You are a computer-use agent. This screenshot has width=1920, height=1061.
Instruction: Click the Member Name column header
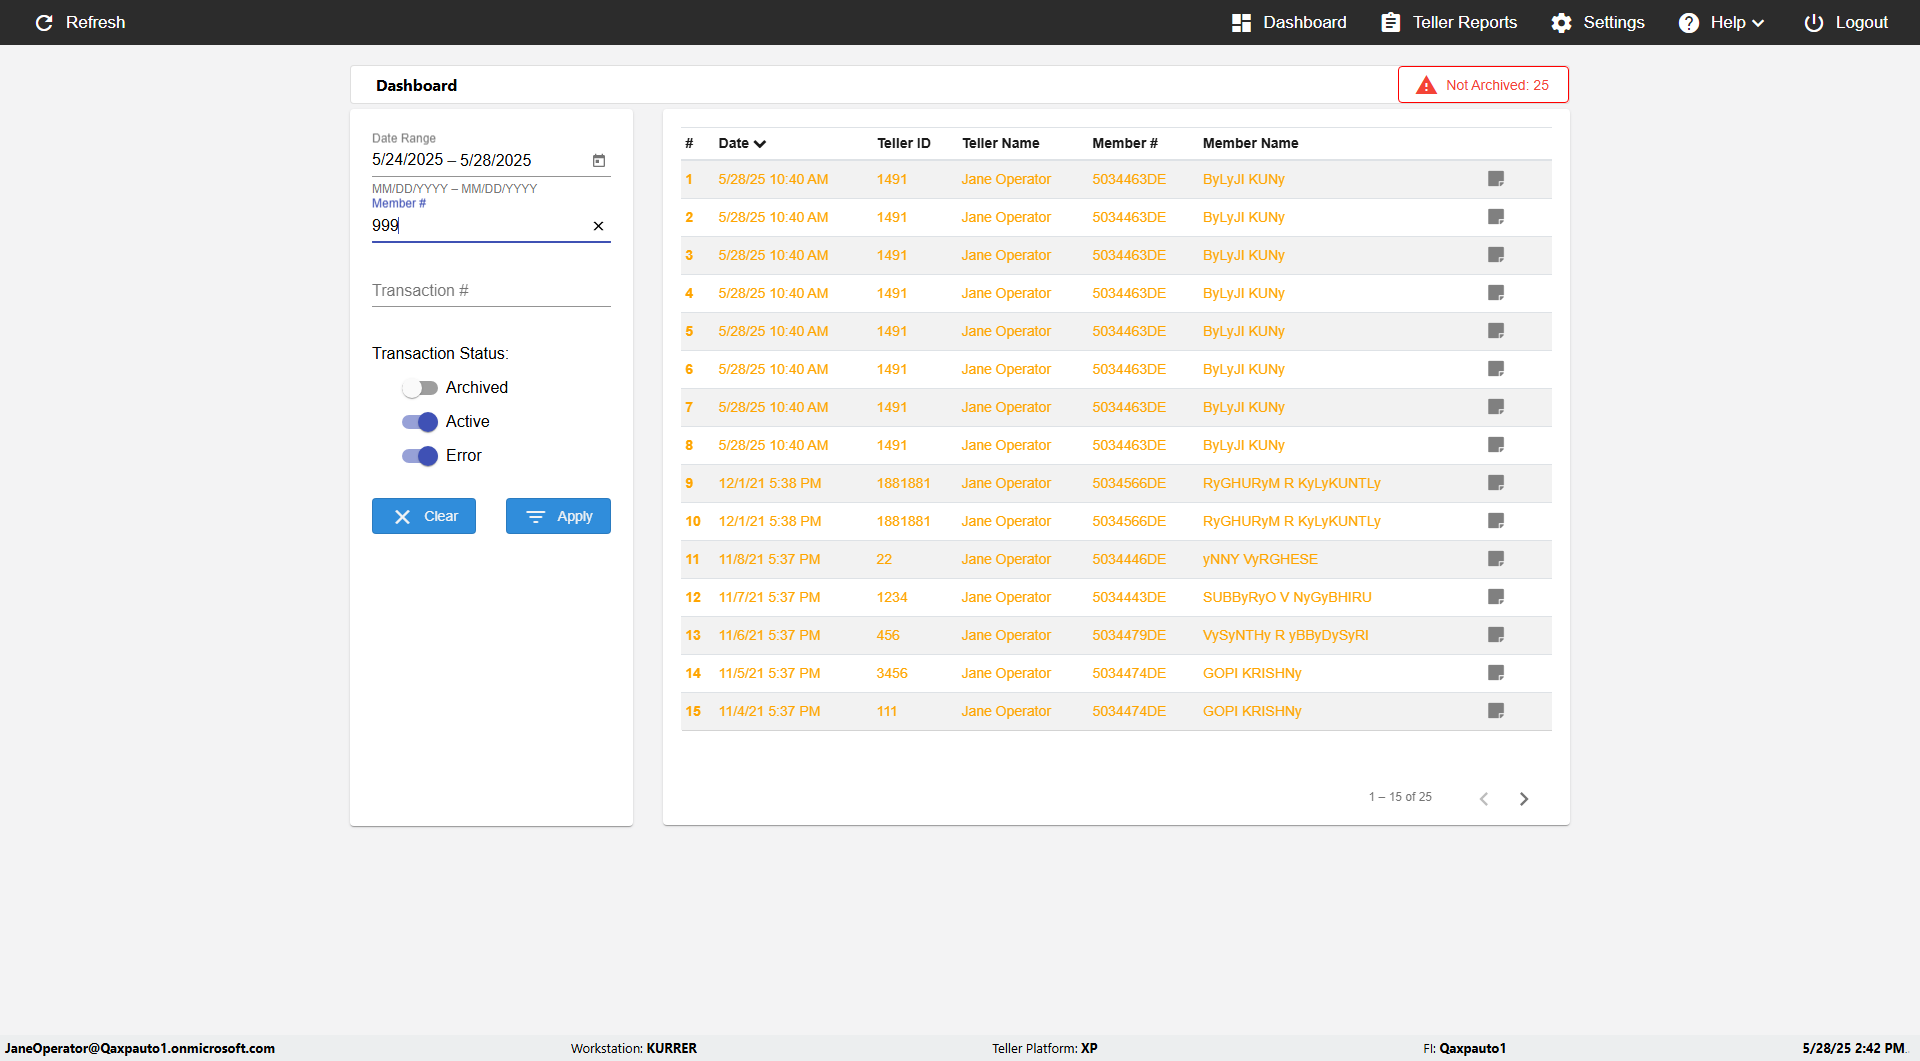[x=1251, y=143]
